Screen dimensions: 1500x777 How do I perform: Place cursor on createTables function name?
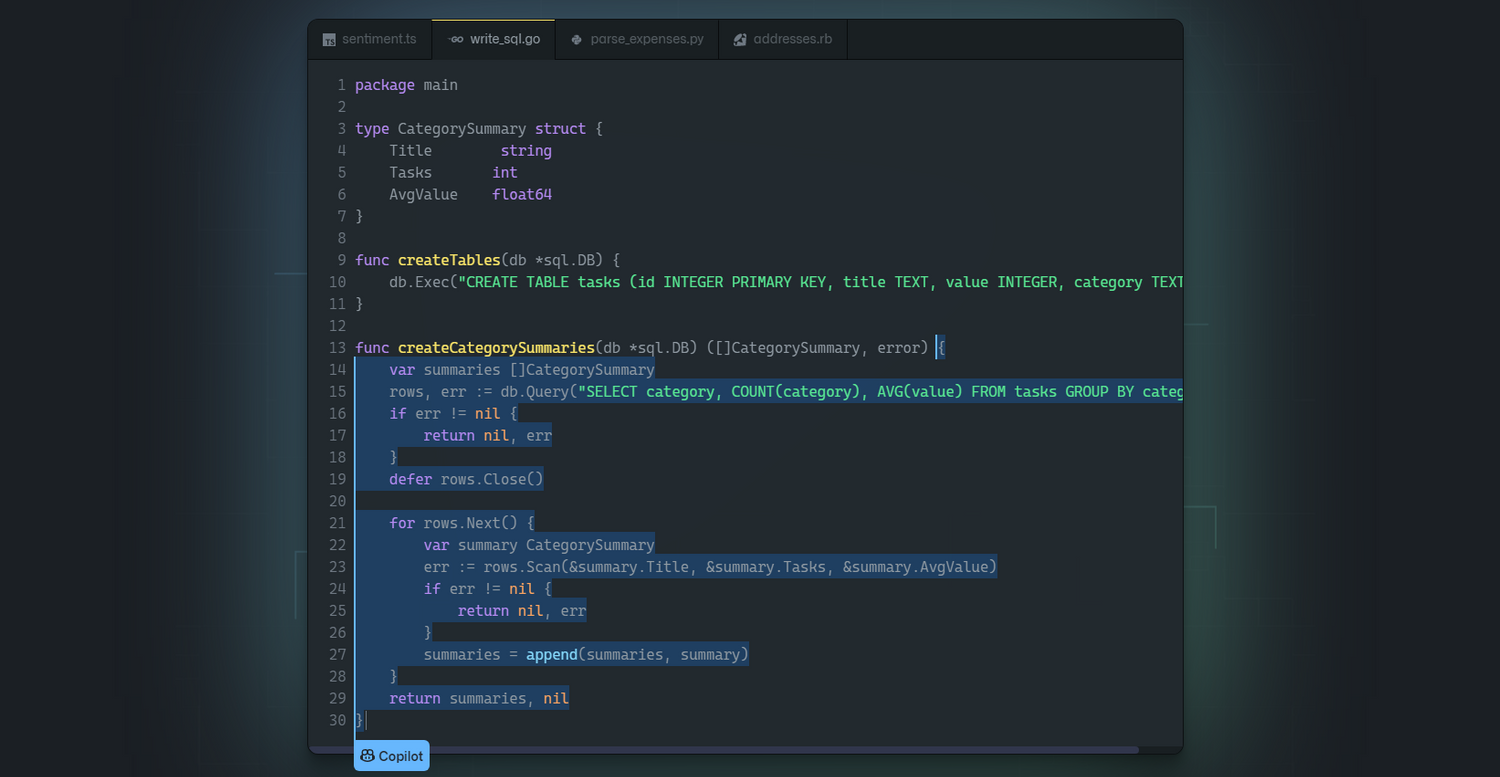(448, 260)
